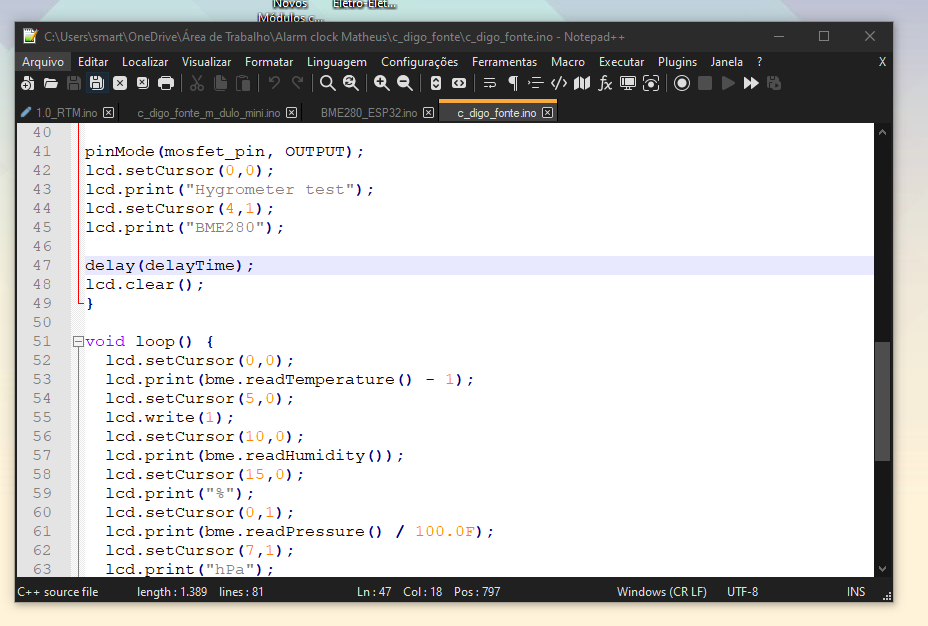Click the Copy toolbar icon
Image resolution: width=928 pixels, height=626 pixels.
[x=220, y=83]
